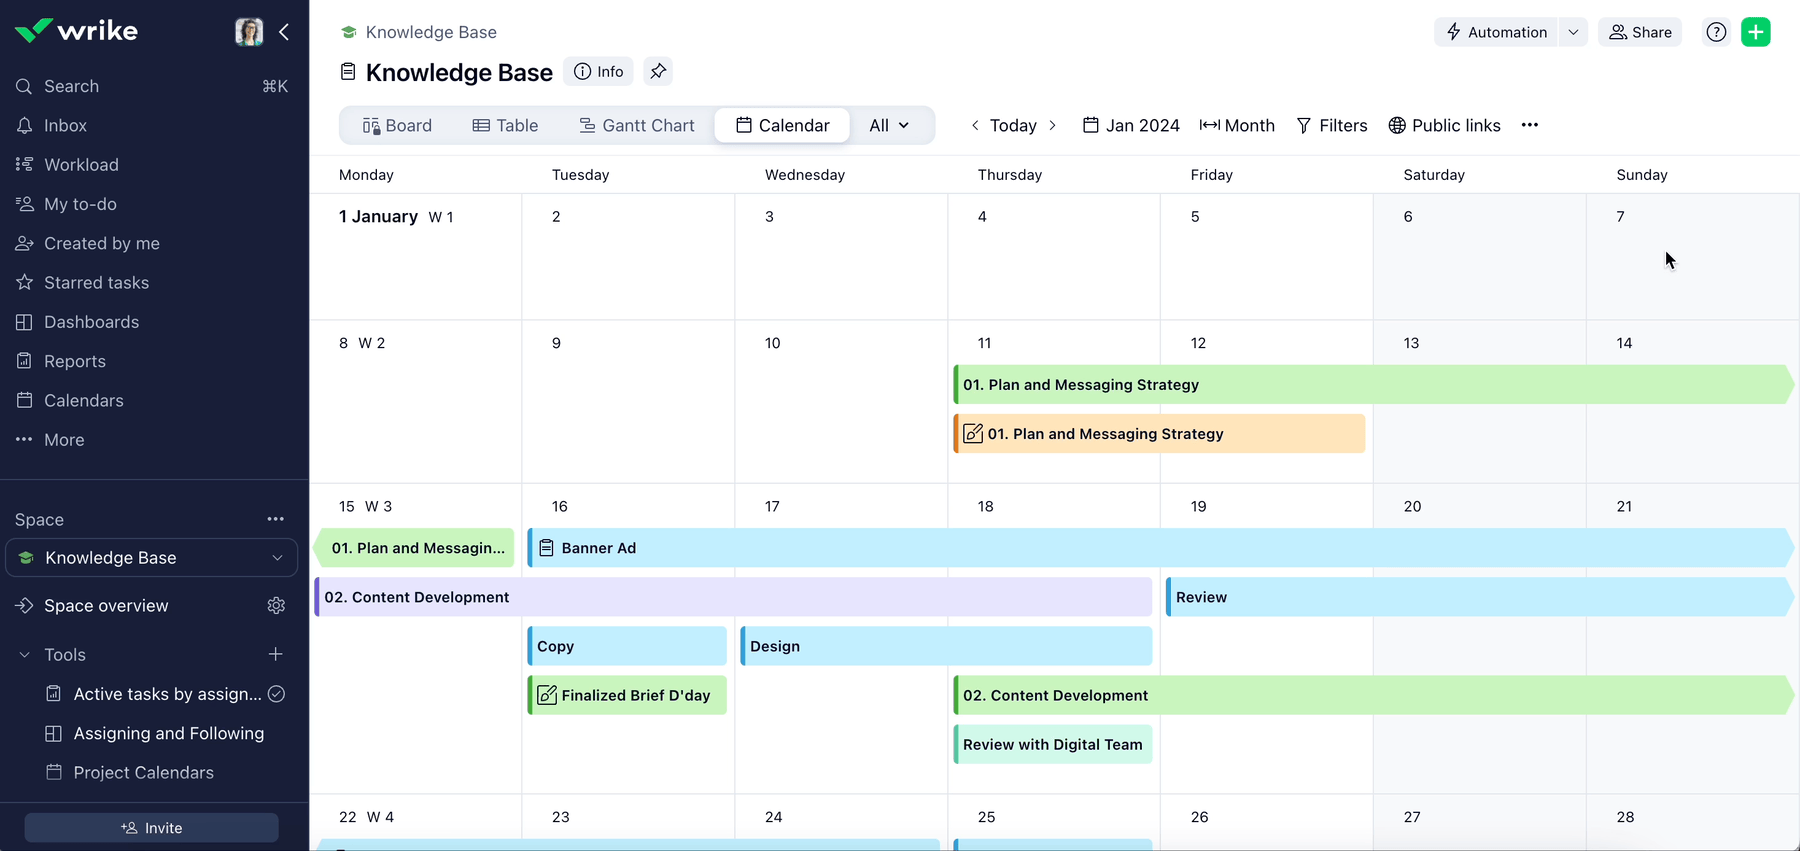Open the help question mark icon
Screen dimensions: 1800x851
pos(1716,32)
